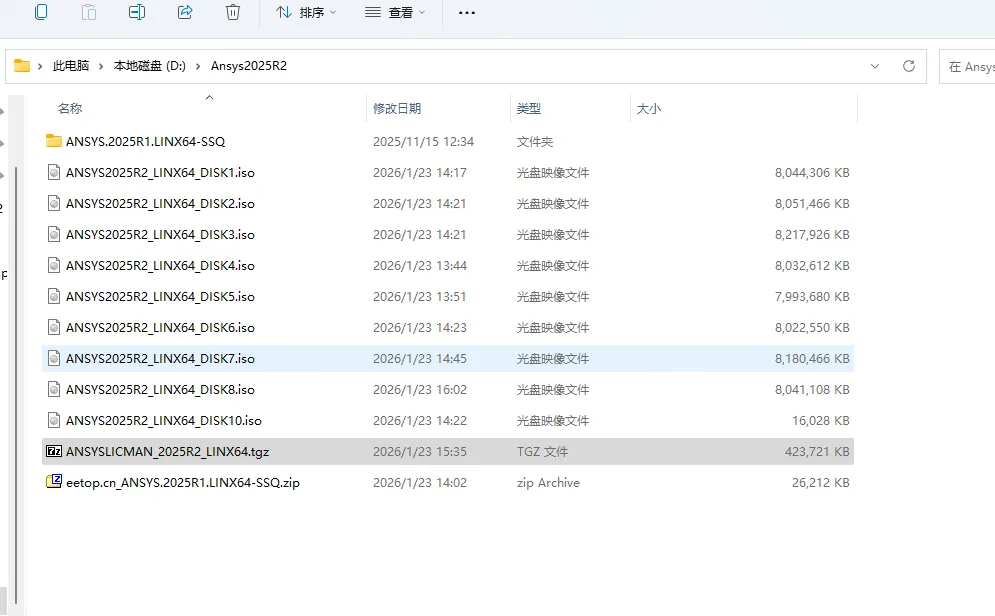995x616 pixels.
Task: Select ANSYS2025R2_LINX64_DISK8.iso file name
Action: pyautogui.click(x=160, y=390)
